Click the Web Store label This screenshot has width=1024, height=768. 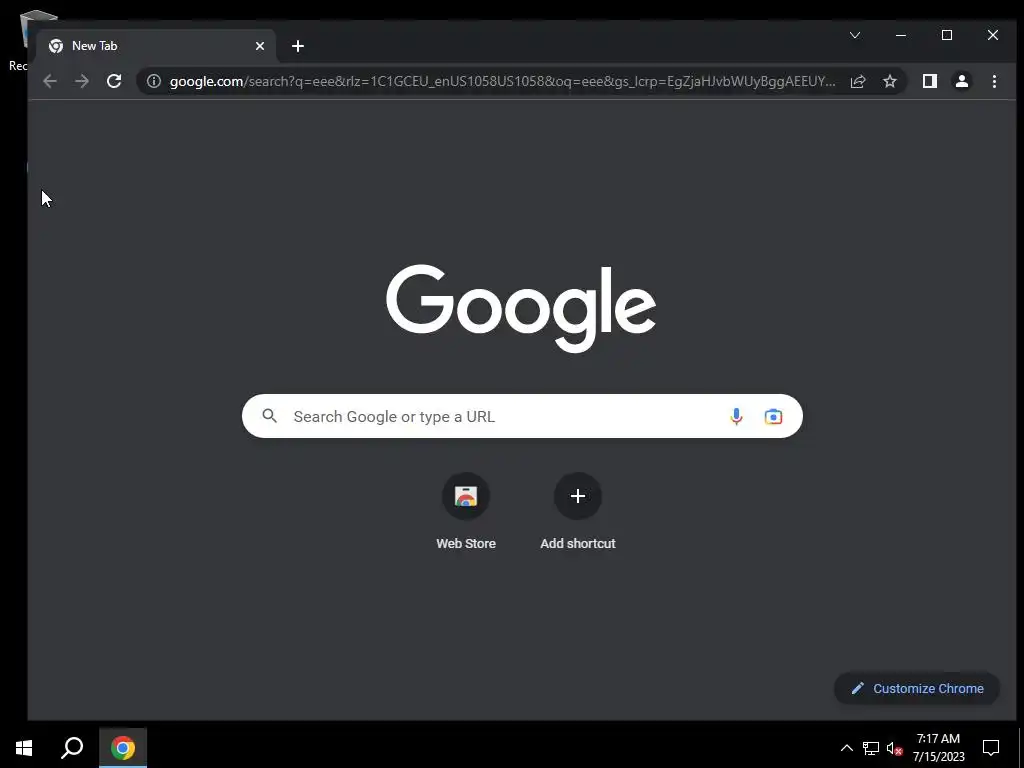tap(466, 543)
